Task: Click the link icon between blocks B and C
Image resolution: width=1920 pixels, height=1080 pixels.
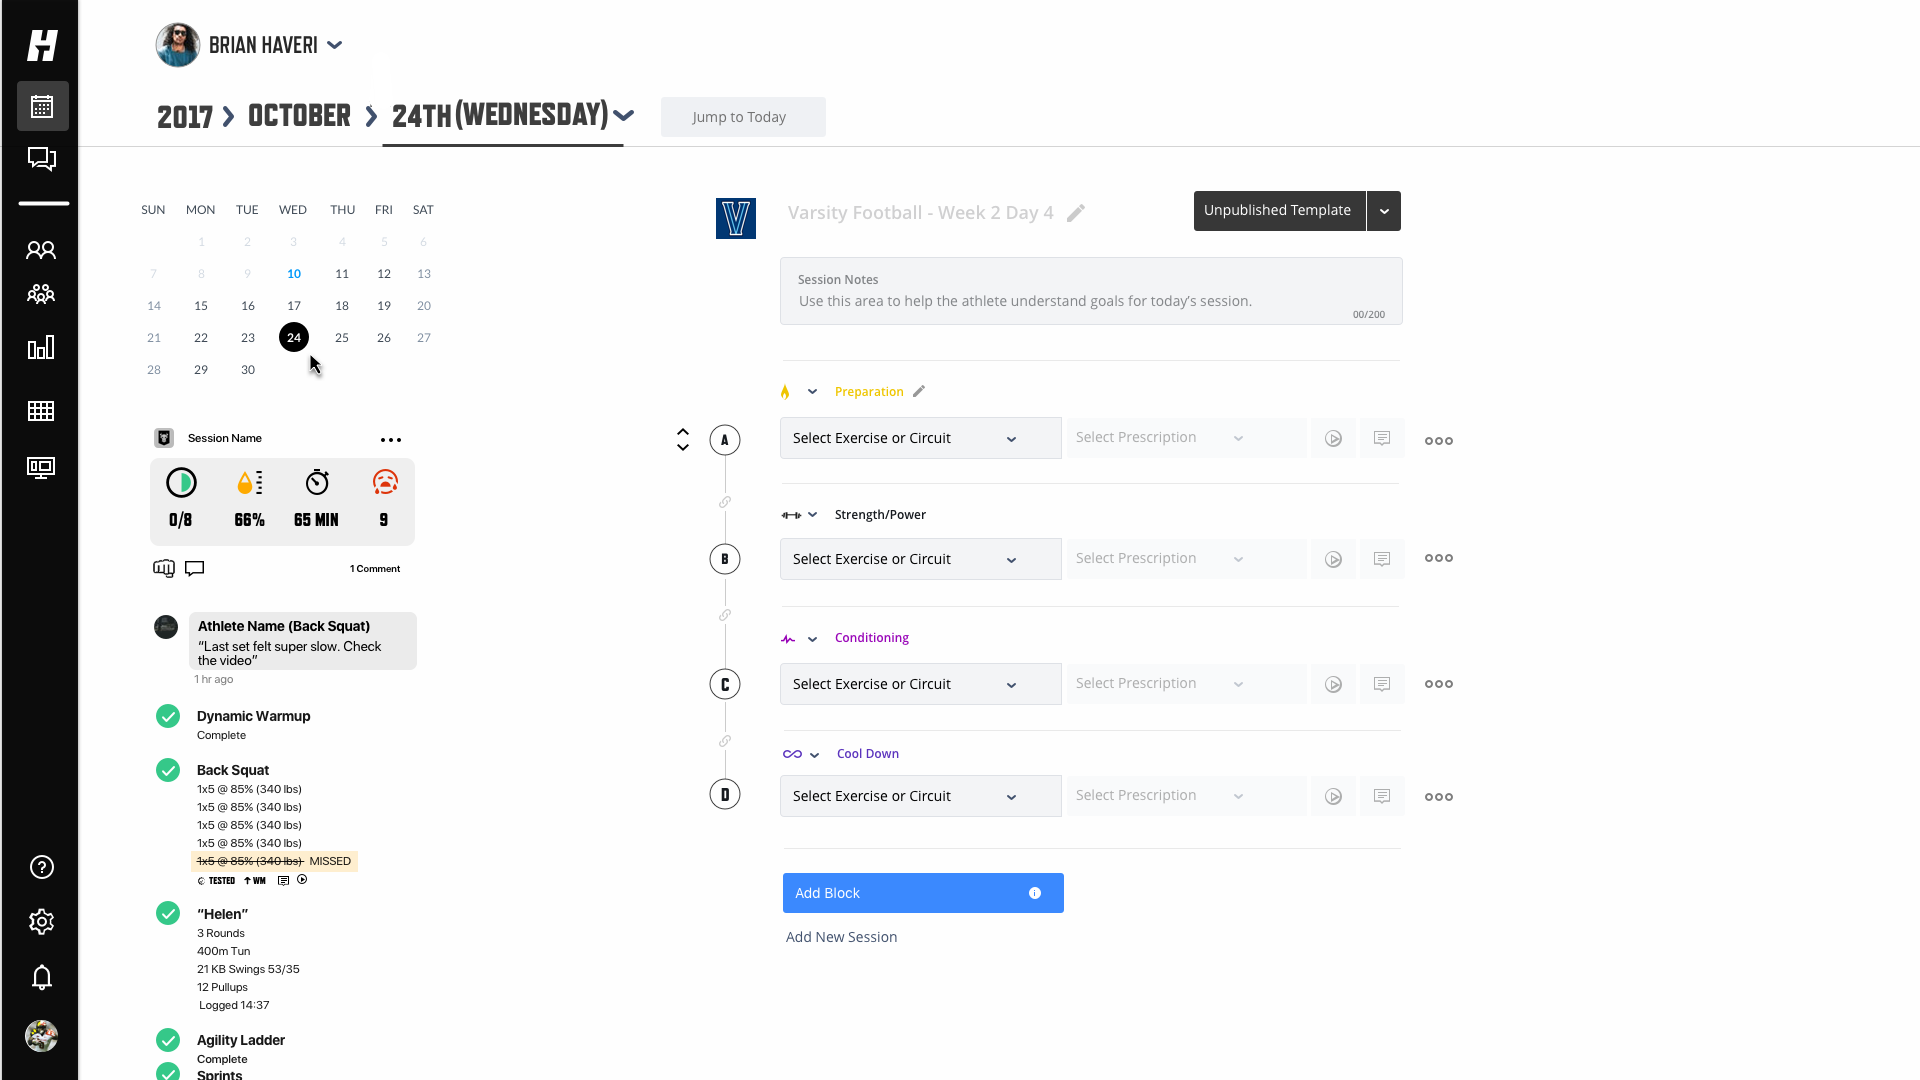Action: 725,615
